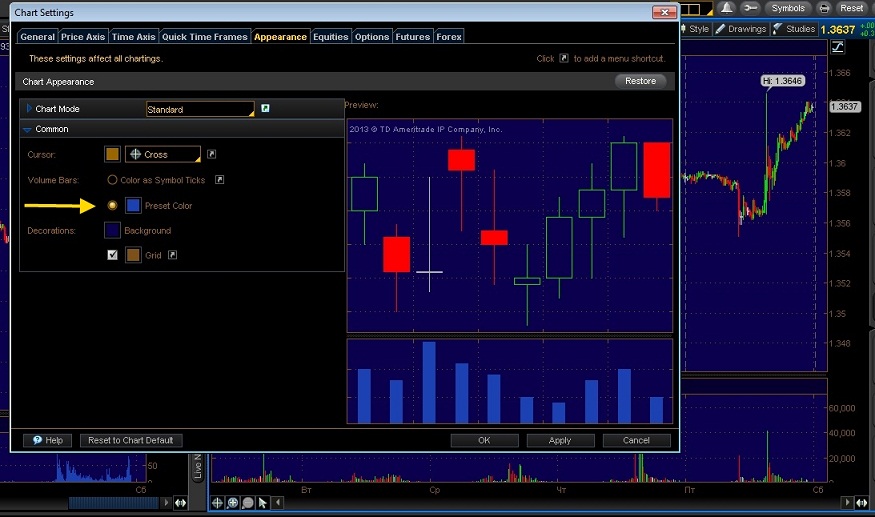Image resolution: width=875 pixels, height=517 pixels.
Task: Open the Chart Mode Standard dropdown
Action: pyautogui.click(x=200, y=109)
